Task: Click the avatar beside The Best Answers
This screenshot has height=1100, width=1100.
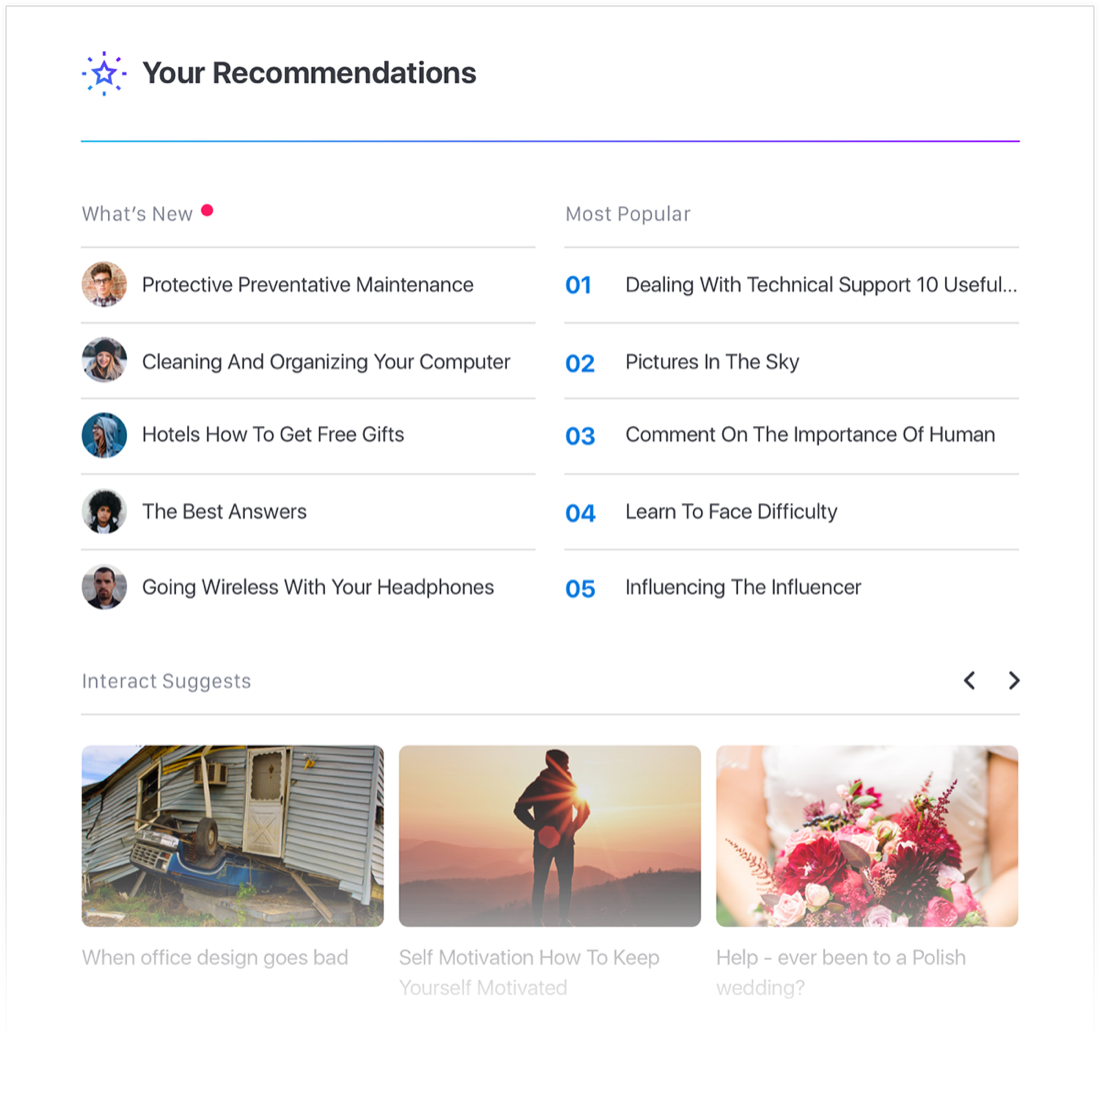Action: point(105,511)
